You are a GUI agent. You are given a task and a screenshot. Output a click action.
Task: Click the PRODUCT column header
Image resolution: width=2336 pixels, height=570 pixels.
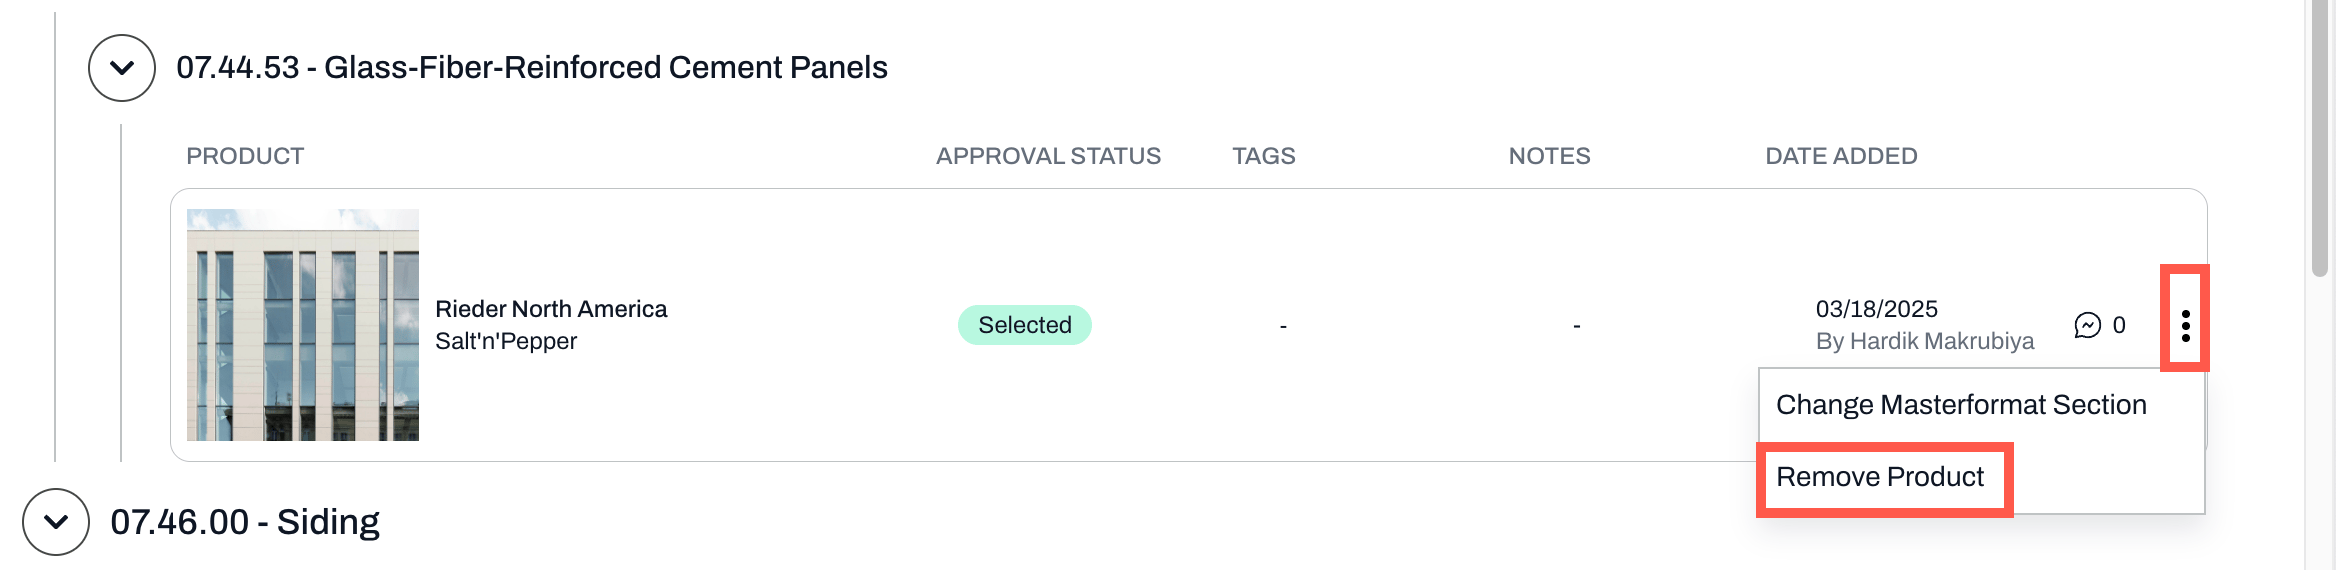(245, 156)
